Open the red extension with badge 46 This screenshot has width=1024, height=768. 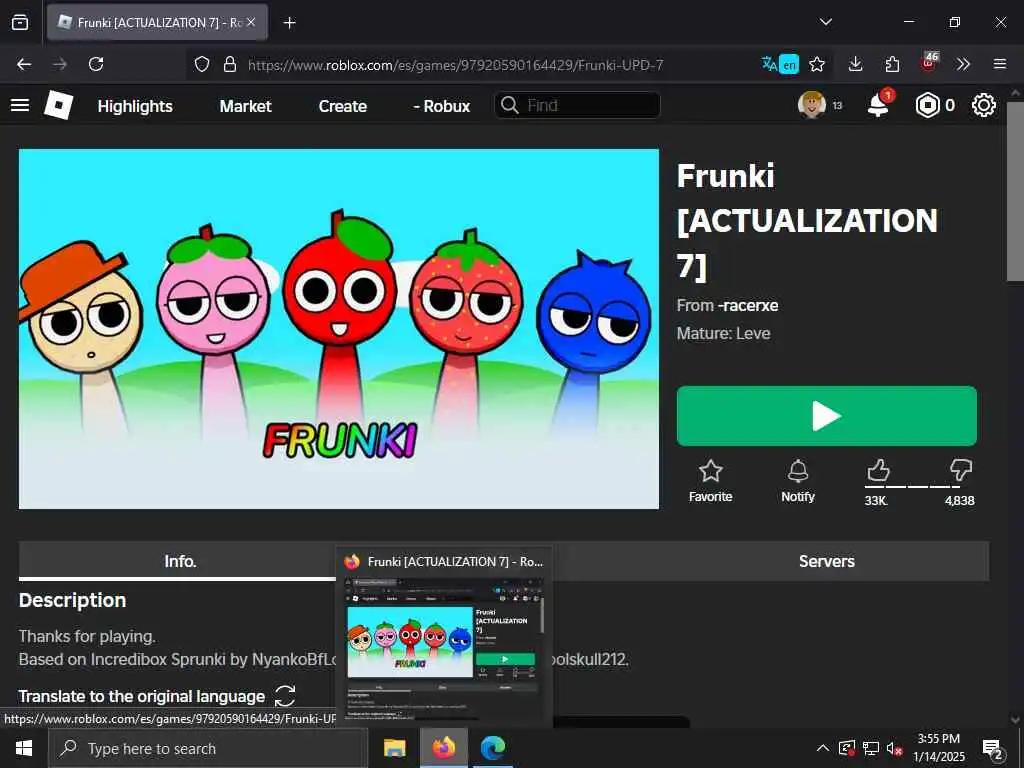(x=929, y=62)
